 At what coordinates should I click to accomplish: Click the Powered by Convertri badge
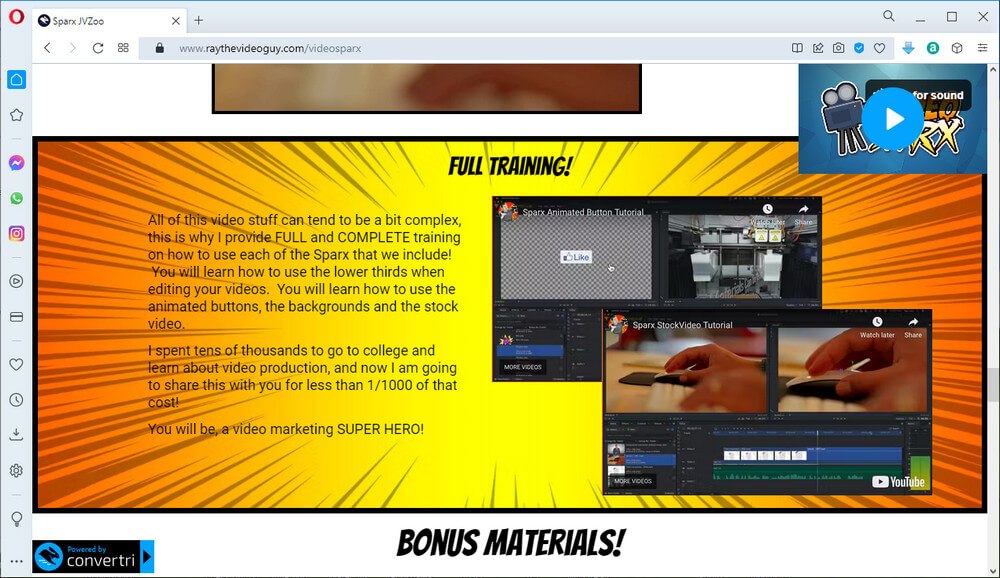click(93, 556)
